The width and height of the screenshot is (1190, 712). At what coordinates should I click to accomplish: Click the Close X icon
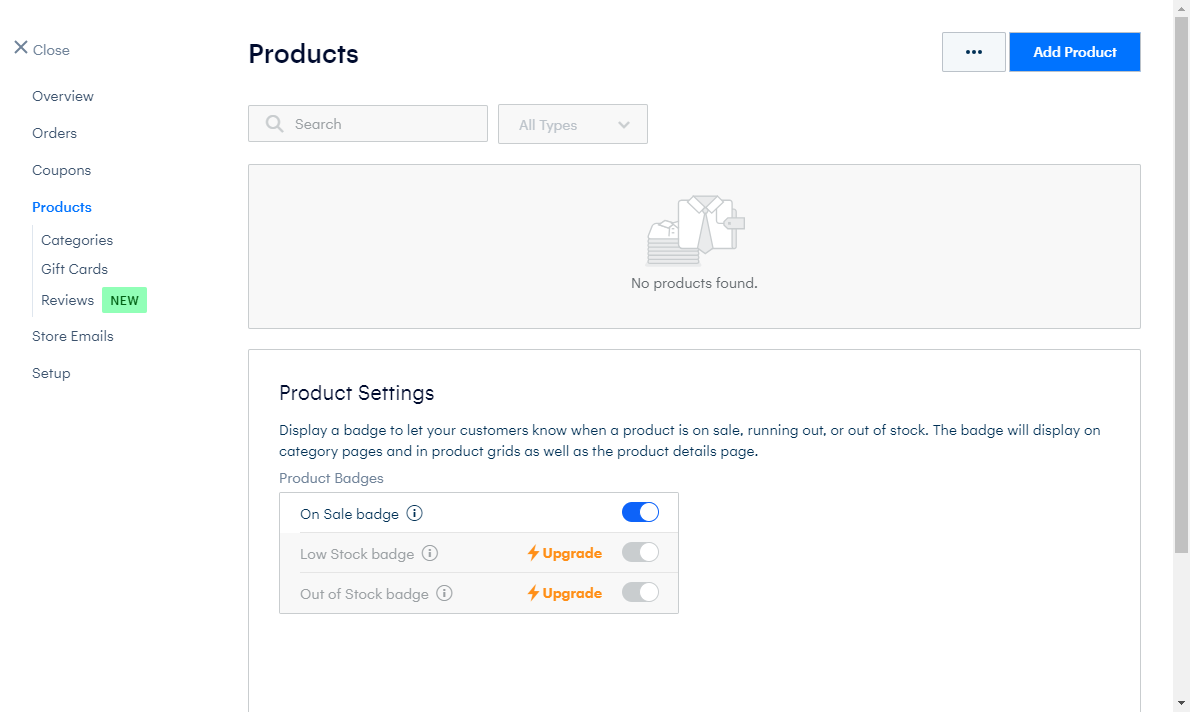pos(20,48)
